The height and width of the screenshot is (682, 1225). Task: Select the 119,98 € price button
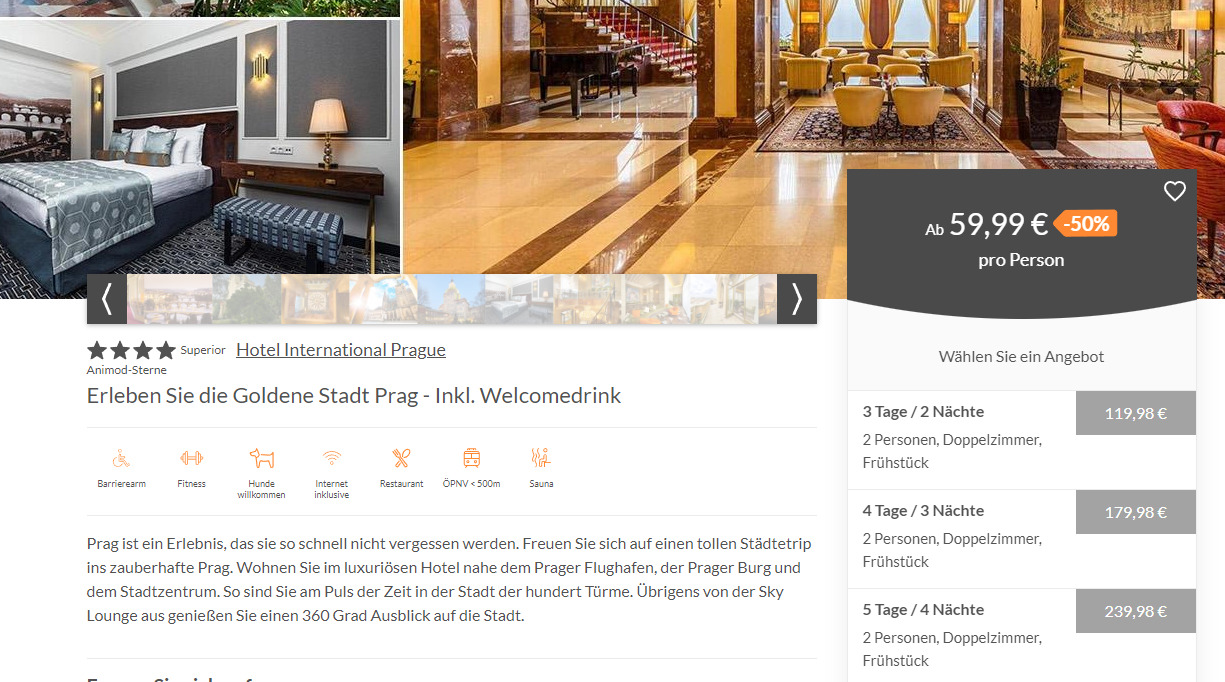coord(1136,413)
